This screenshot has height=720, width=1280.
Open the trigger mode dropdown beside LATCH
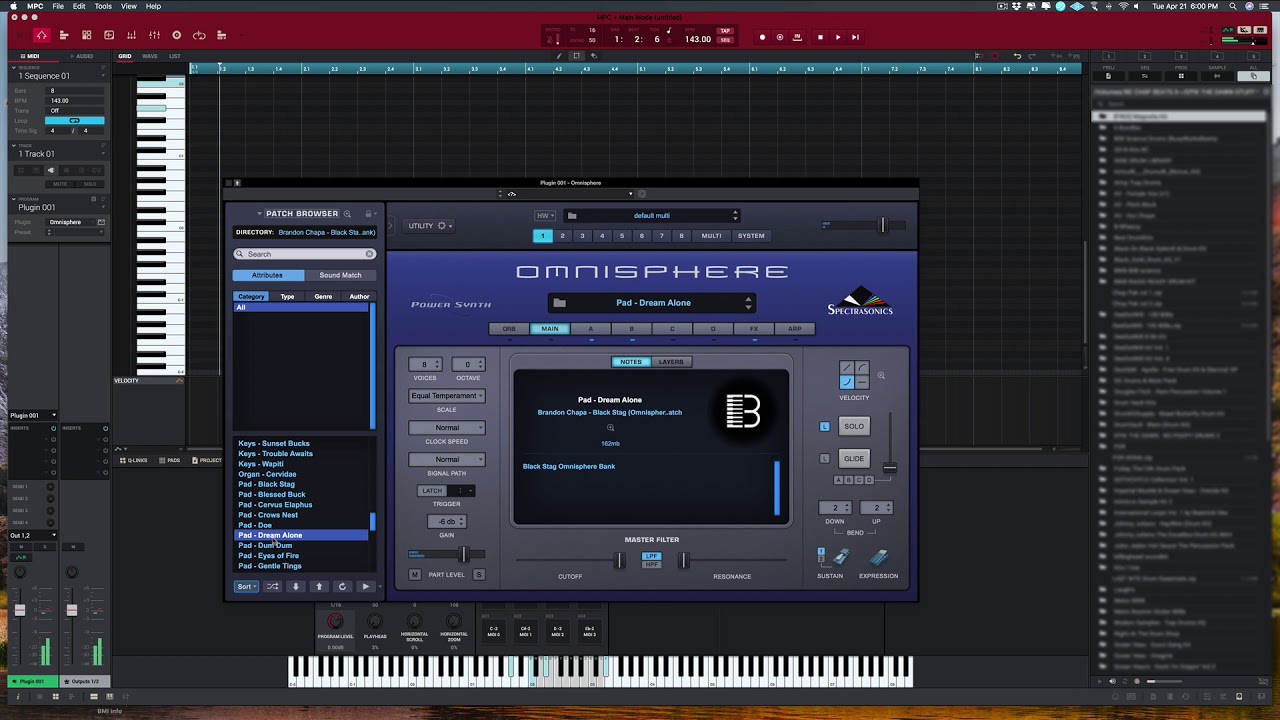[461, 491]
